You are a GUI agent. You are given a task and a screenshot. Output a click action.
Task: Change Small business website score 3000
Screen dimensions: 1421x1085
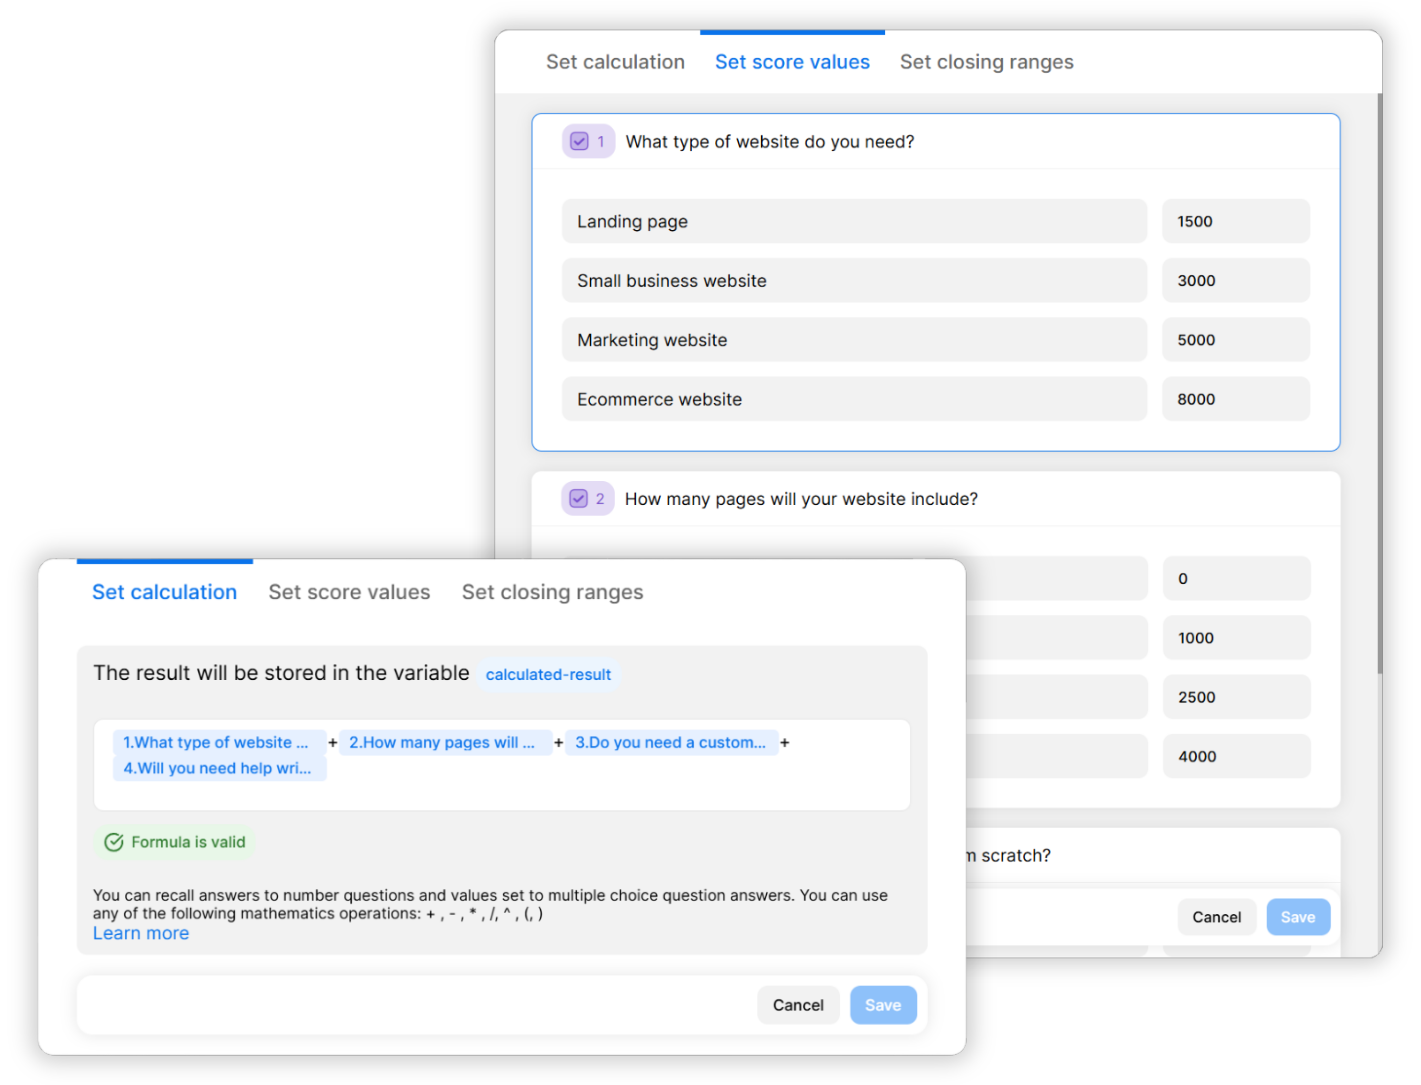(1236, 280)
